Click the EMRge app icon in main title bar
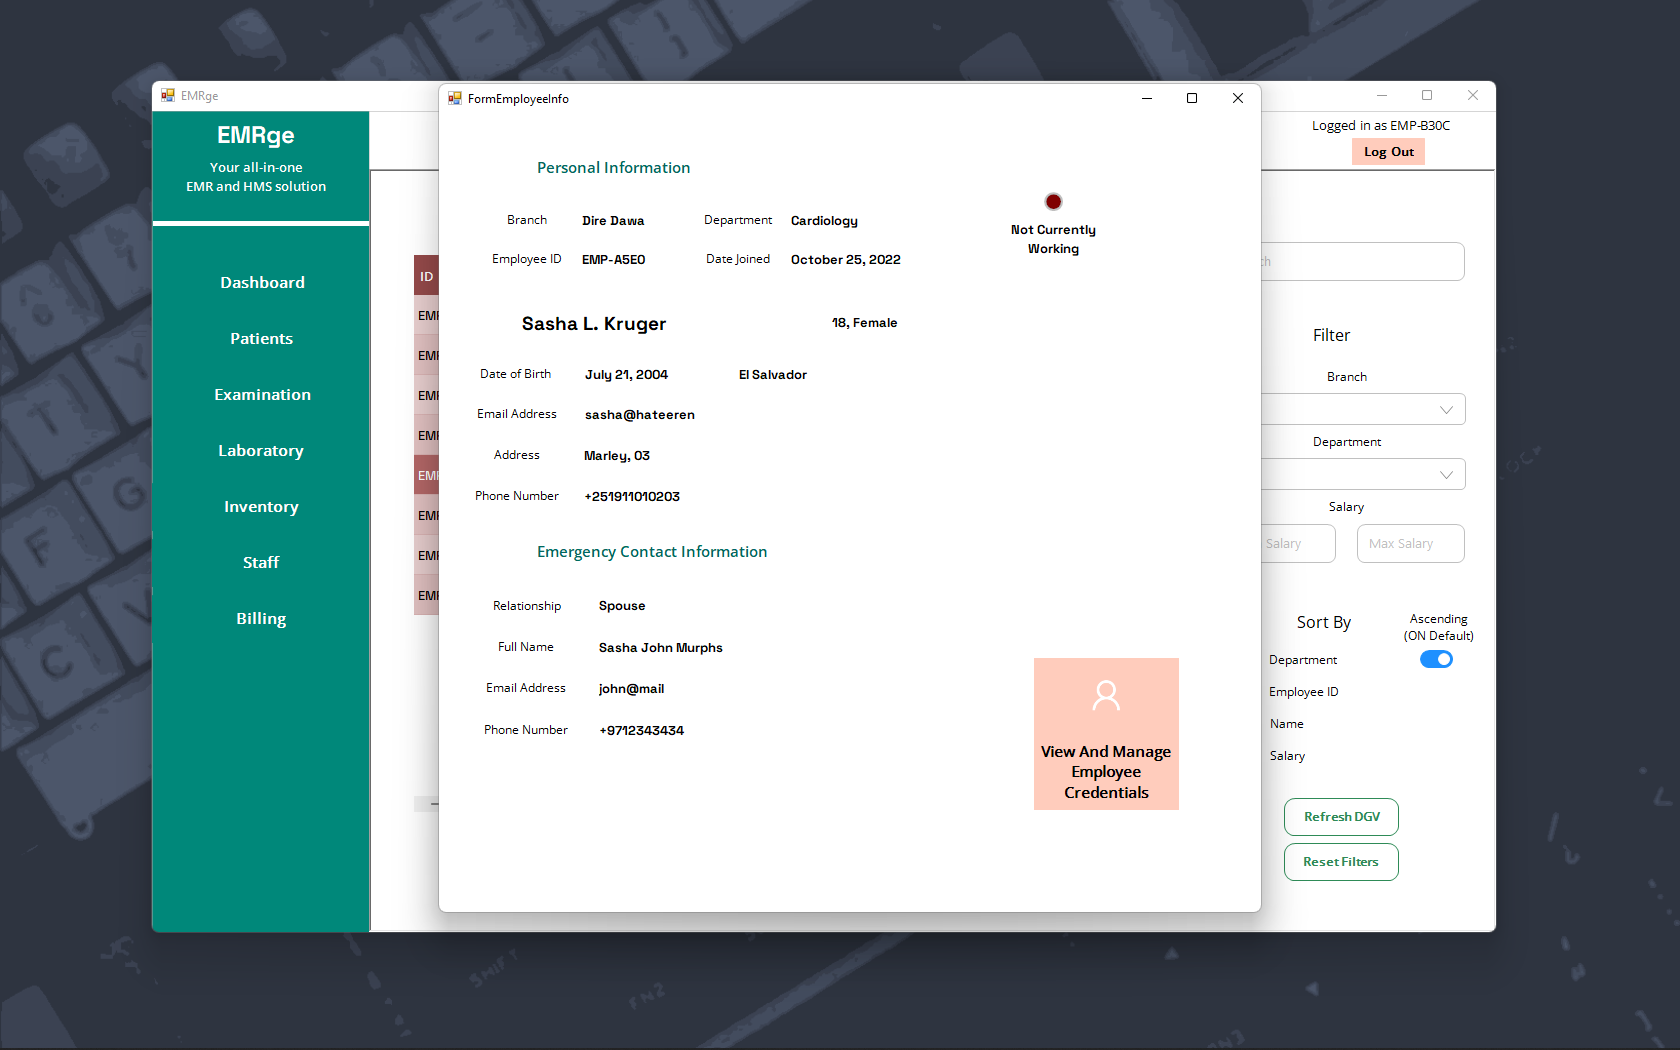Image resolution: width=1680 pixels, height=1050 pixels. (167, 95)
